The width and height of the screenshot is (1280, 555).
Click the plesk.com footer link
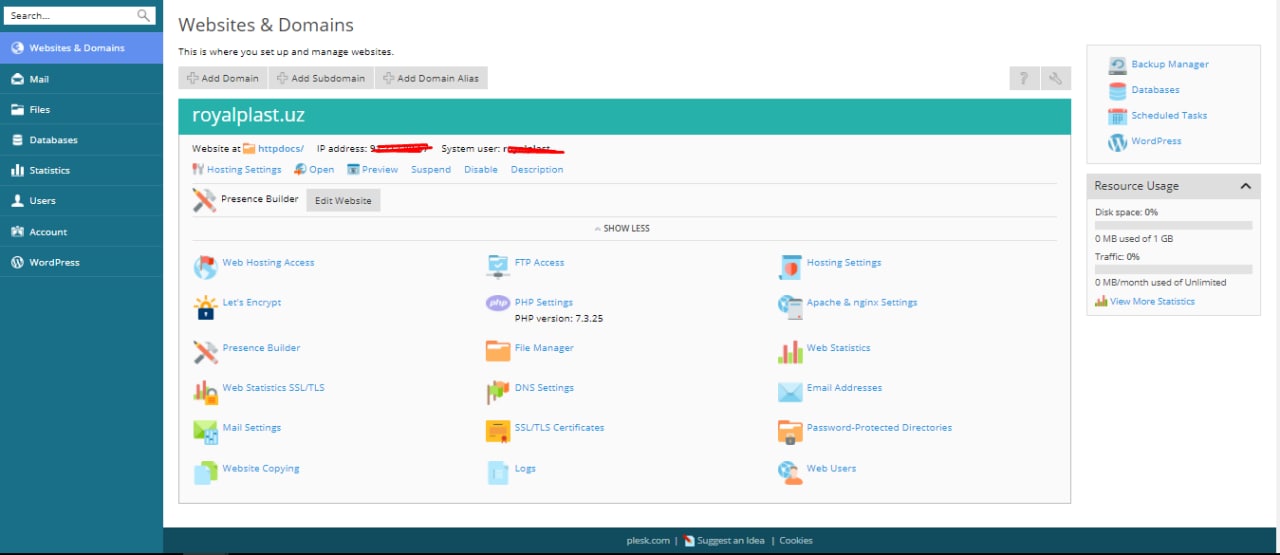coord(648,540)
